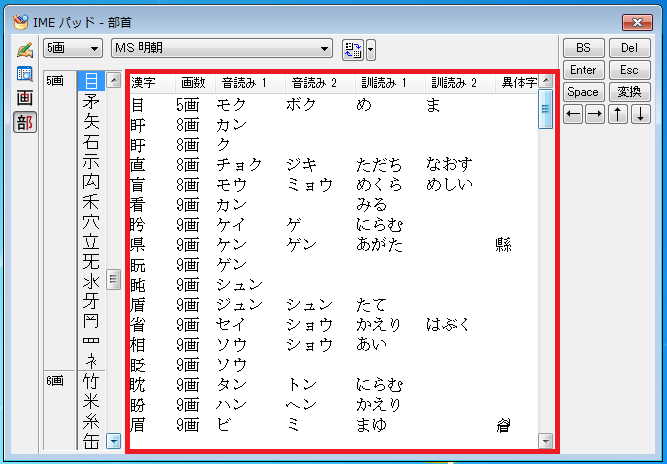This screenshot has width=667, height=464.
Task: Select the 盻 kanji row with ケイ
Action: 334,225
